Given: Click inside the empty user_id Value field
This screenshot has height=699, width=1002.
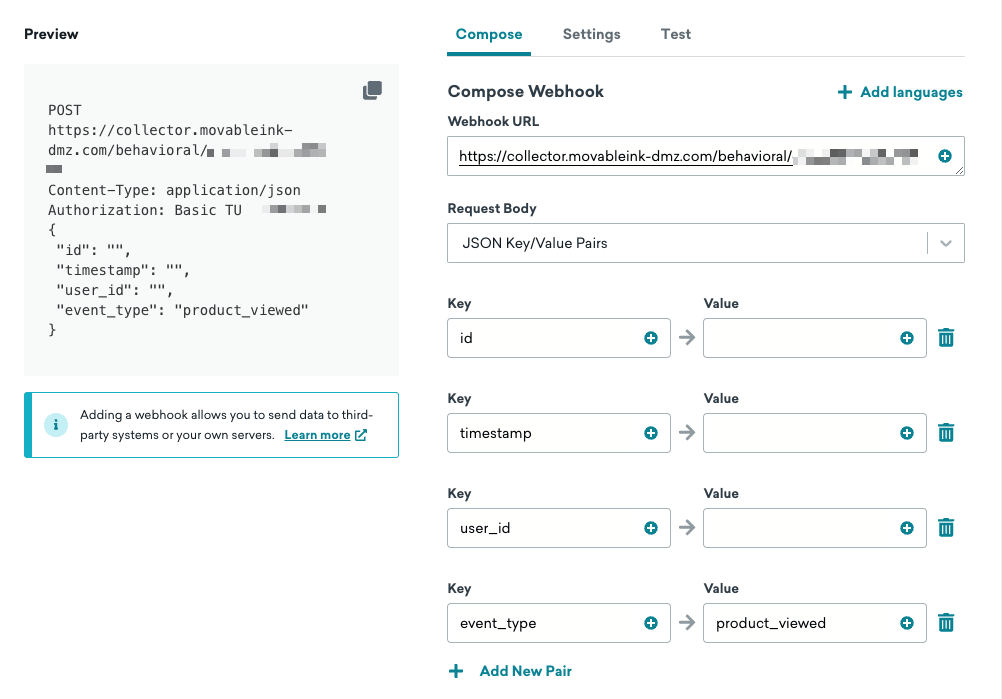Looking at the screenshot, I should point(800,527).
